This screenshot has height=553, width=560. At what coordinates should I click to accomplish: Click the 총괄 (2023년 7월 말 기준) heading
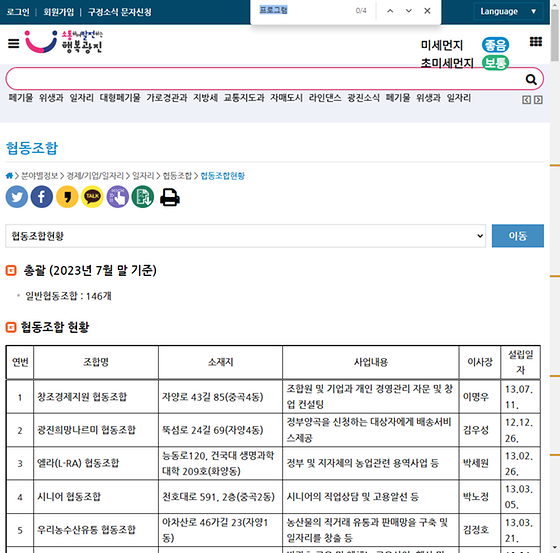pos(90,270)
